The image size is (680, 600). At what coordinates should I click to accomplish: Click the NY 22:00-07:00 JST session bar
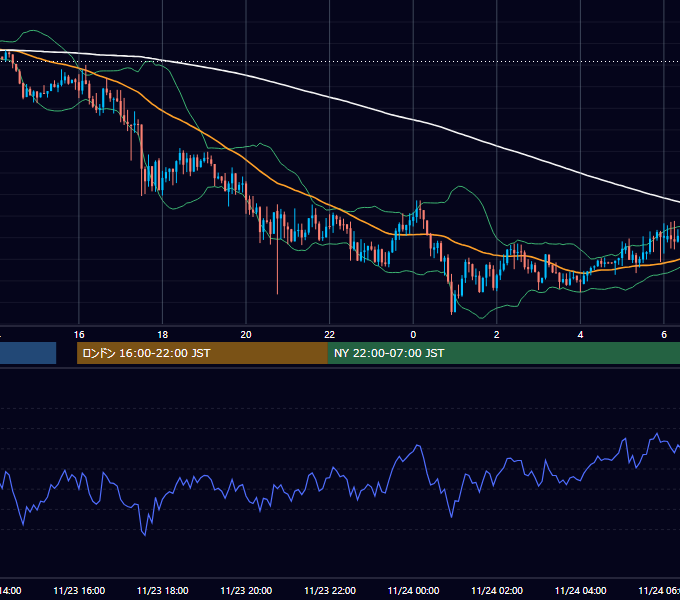(503, 353)
